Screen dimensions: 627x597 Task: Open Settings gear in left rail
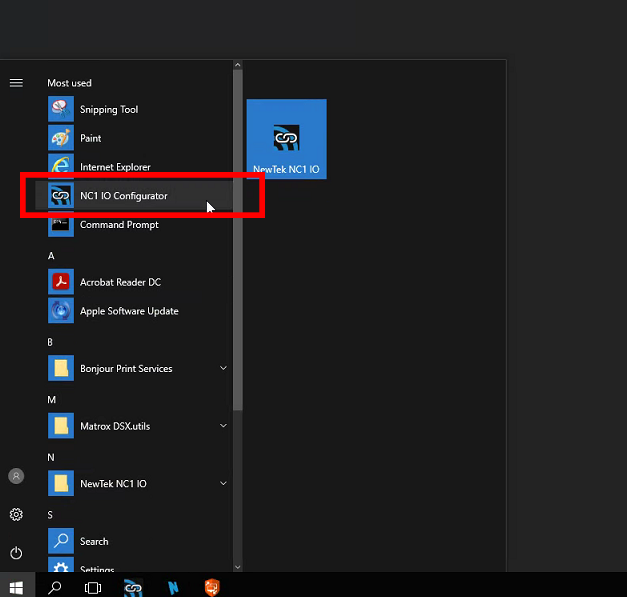(16, 514)
